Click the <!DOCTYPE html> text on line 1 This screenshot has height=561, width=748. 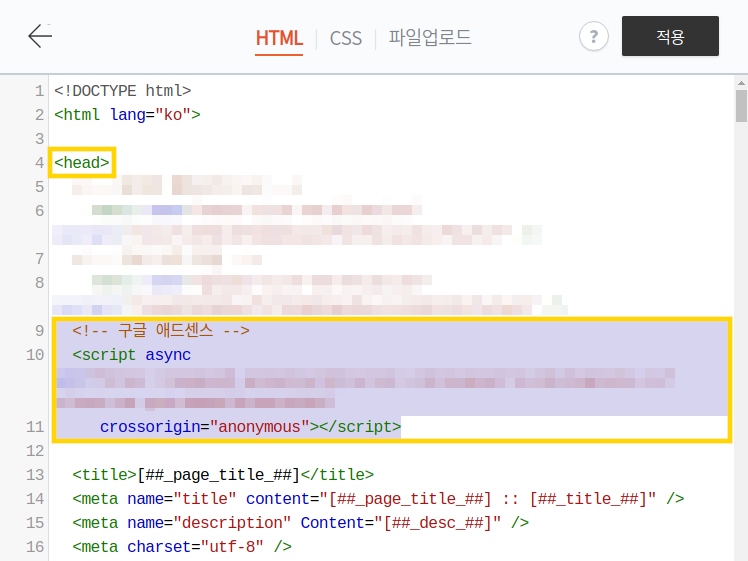(x=123, y=91)
